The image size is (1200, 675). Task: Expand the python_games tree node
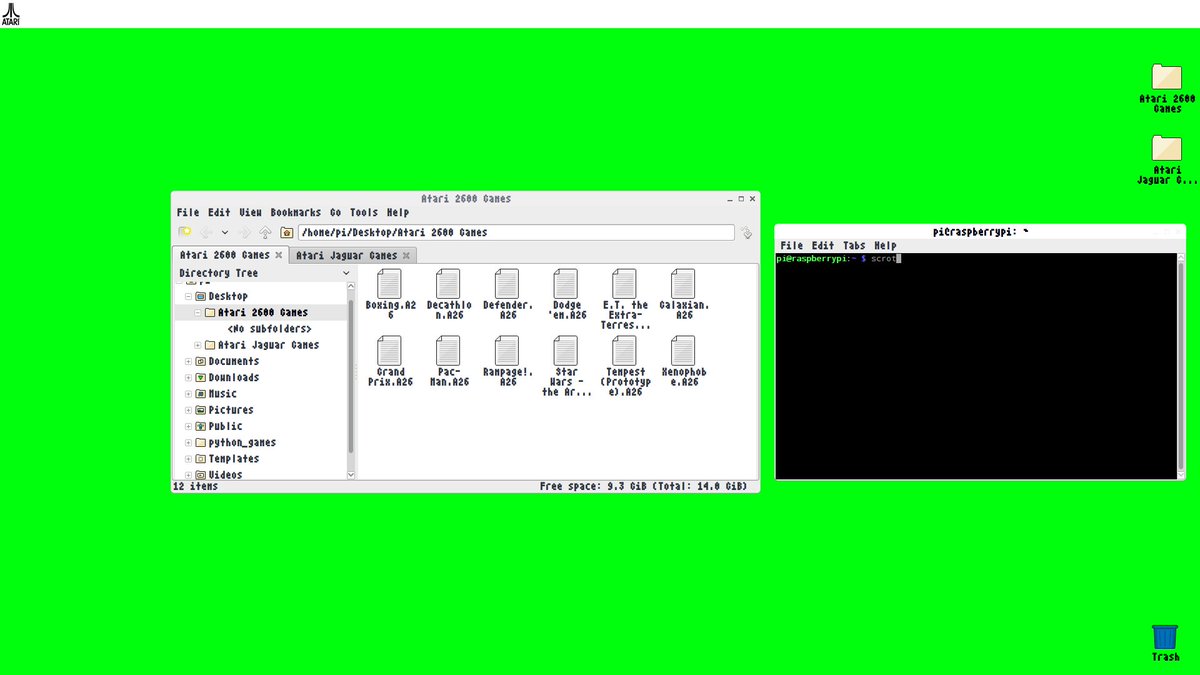[188, 443]
